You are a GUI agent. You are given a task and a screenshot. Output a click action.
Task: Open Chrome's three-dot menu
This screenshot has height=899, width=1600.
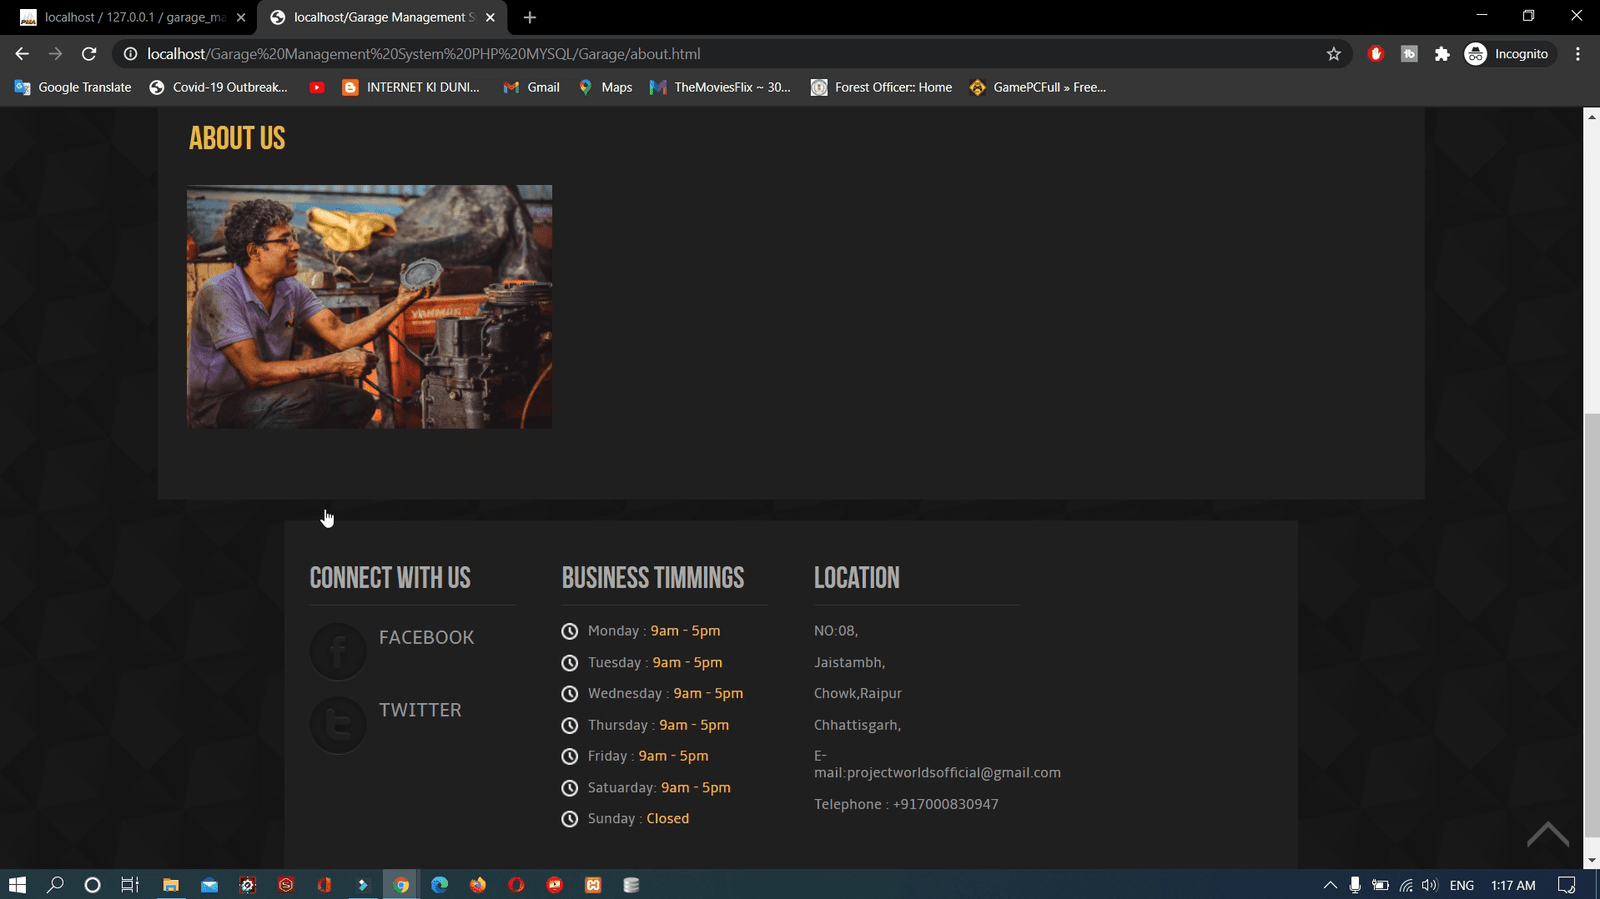1577,54
